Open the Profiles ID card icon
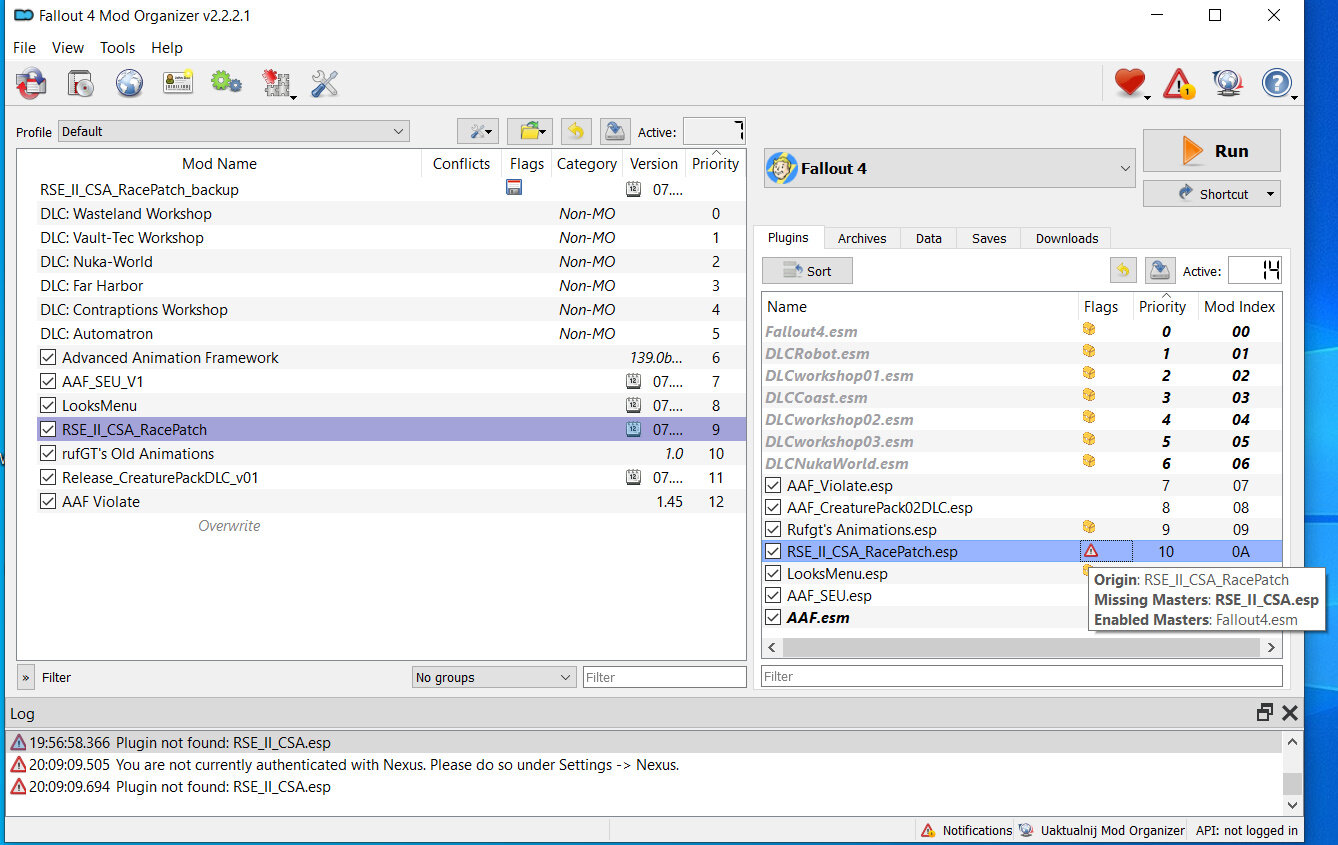The width and height of the screenshot is (1338, 845). tap(178, 83)
